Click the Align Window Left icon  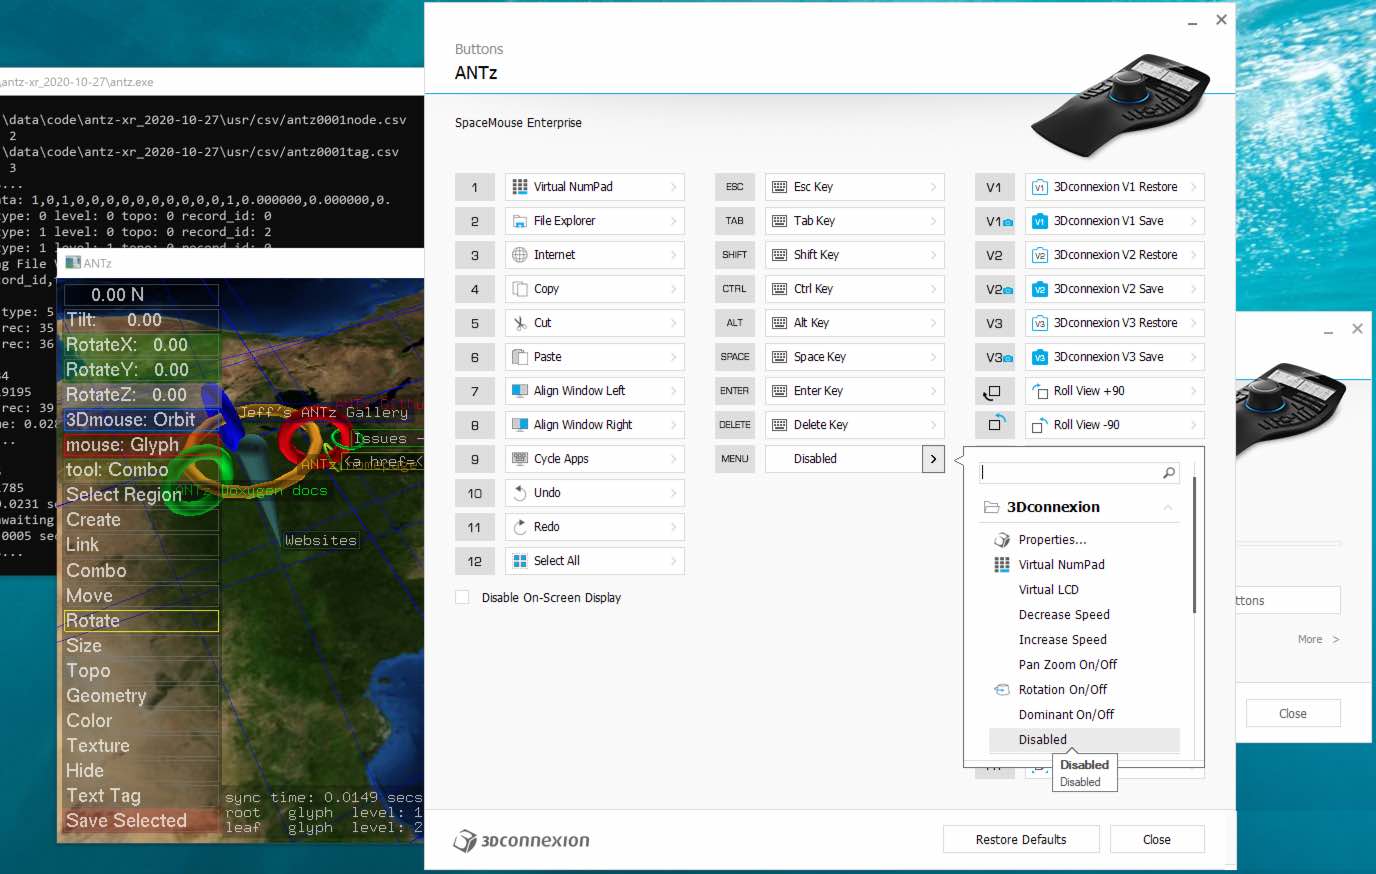point(520,391)
